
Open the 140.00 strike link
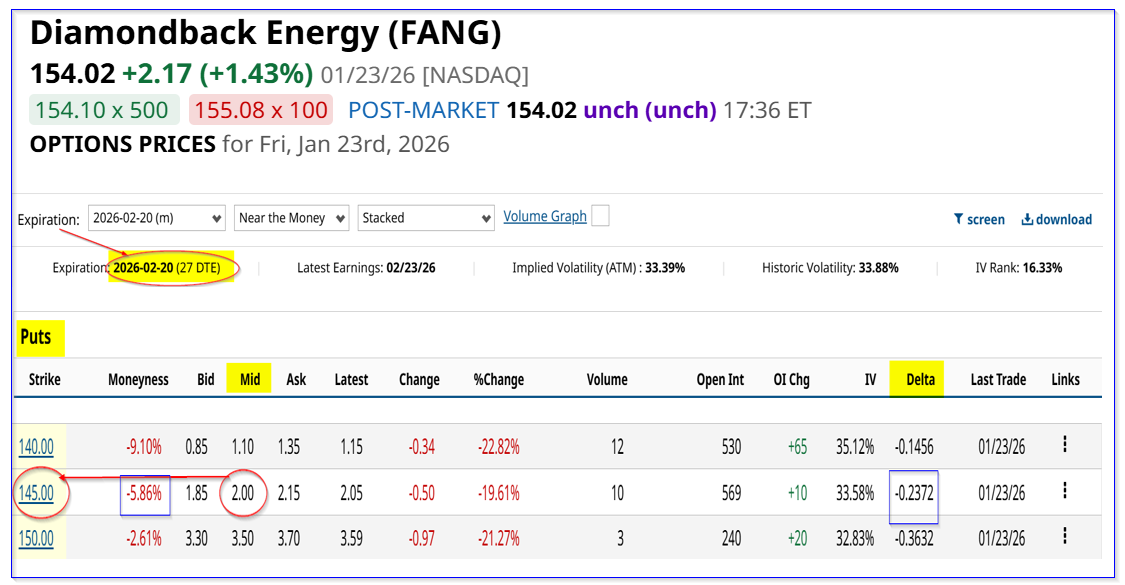36,446
